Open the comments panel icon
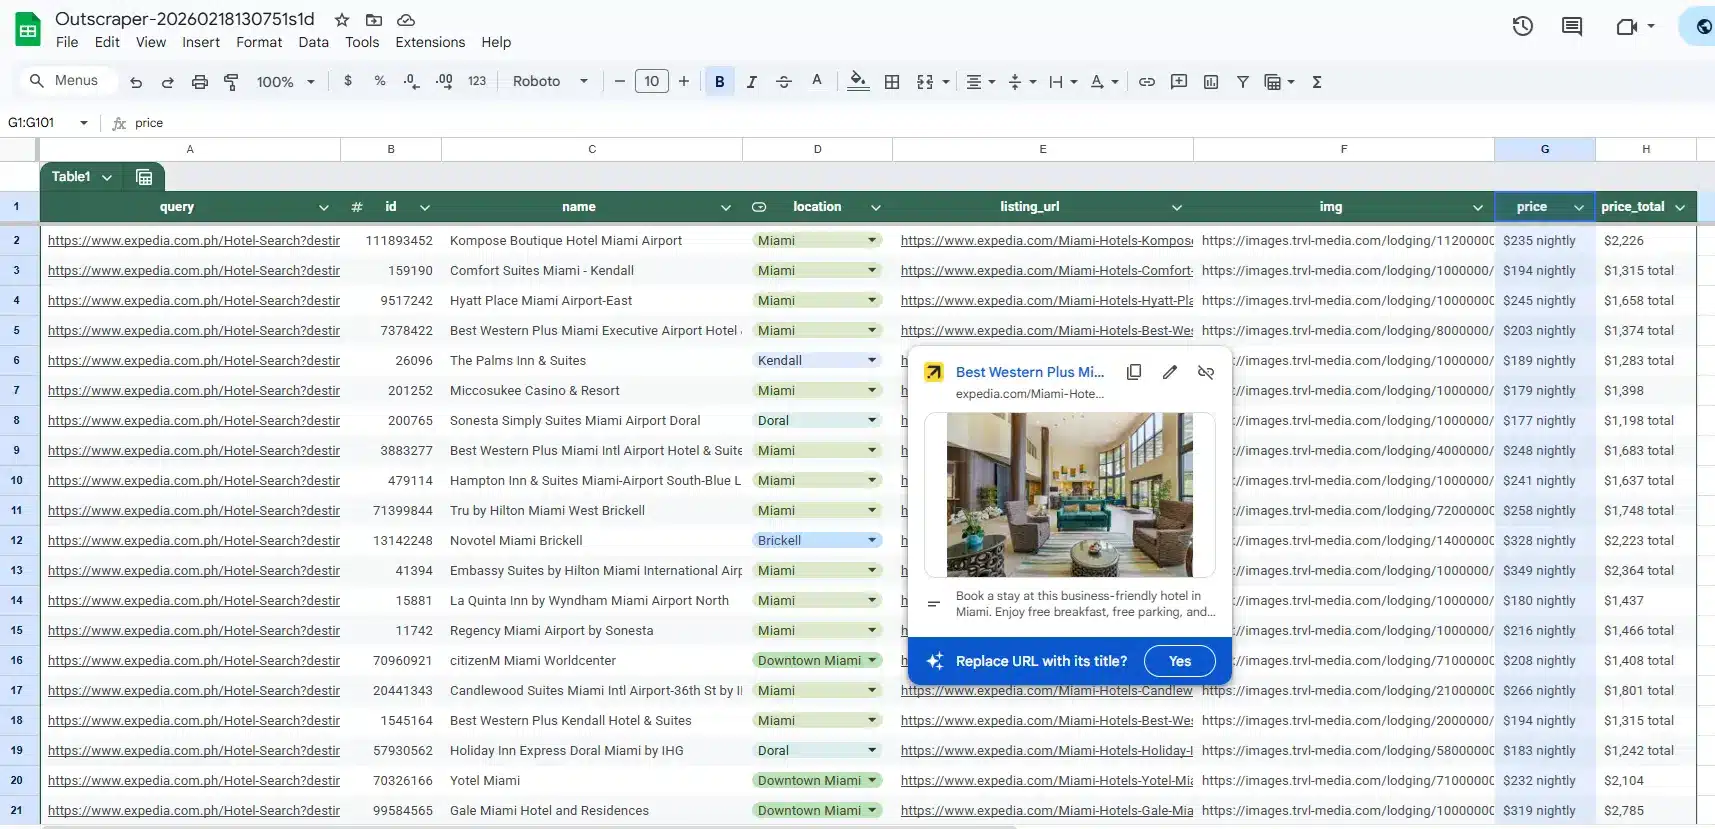The image size is (1715, 829). pos(1572,27)
